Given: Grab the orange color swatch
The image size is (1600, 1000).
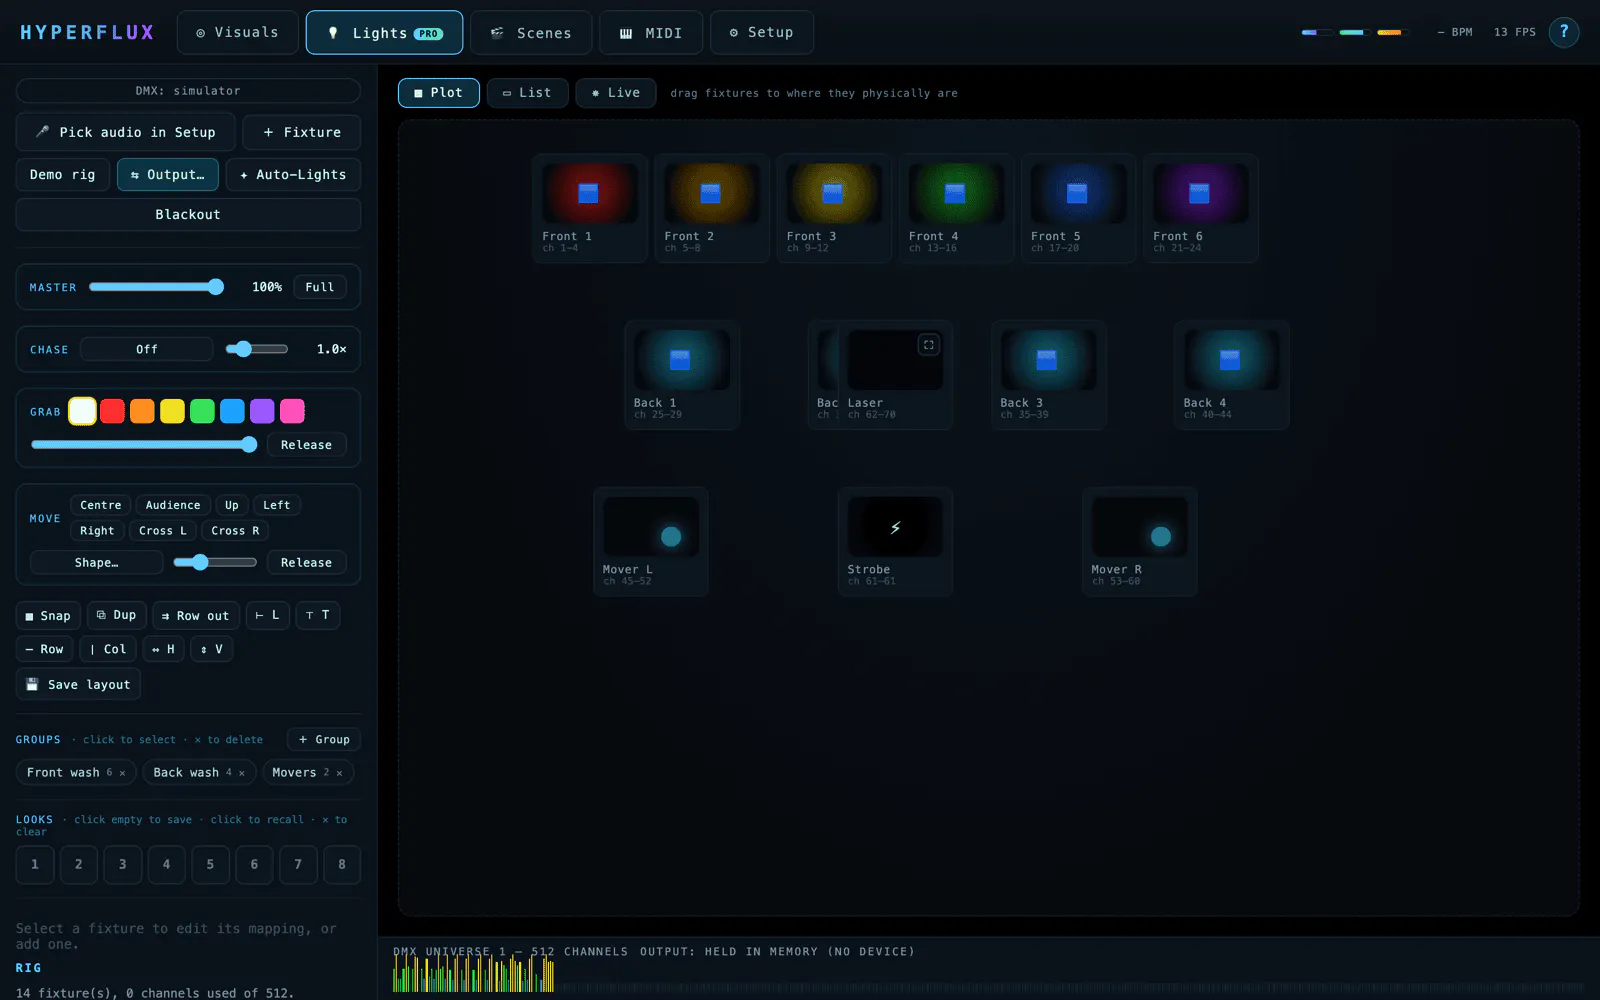Looking at the screenshot, I should (143, 411).
